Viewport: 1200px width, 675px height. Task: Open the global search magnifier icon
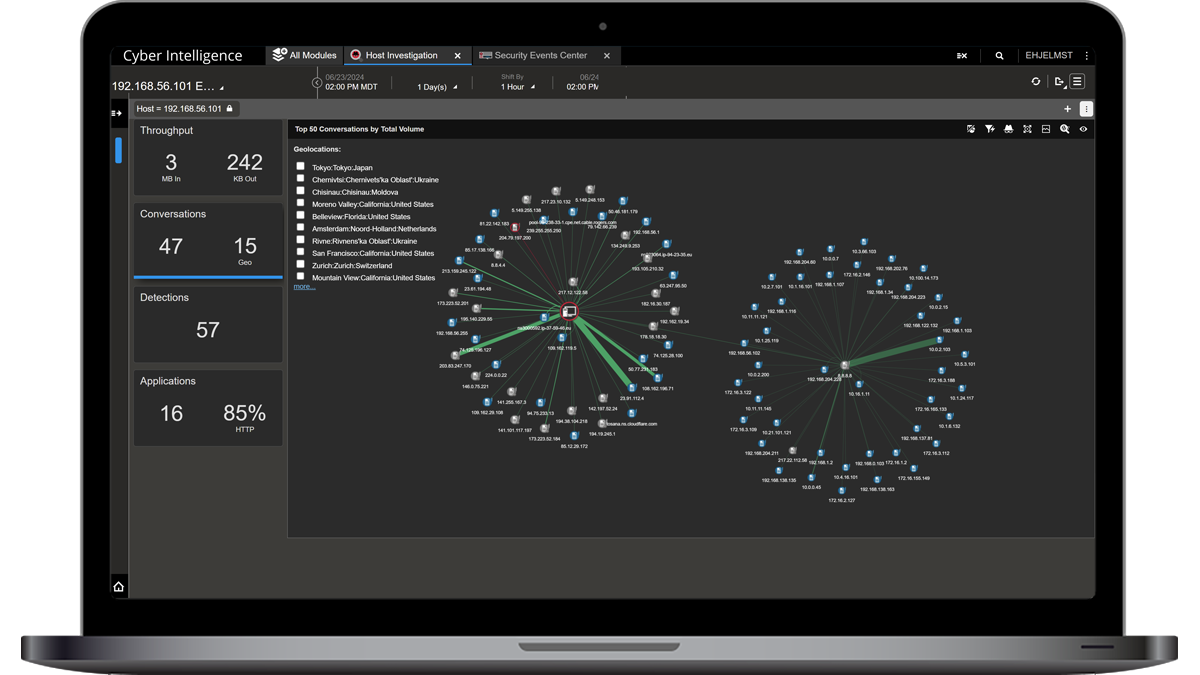pyautogui.click(x=1000, y=56)
